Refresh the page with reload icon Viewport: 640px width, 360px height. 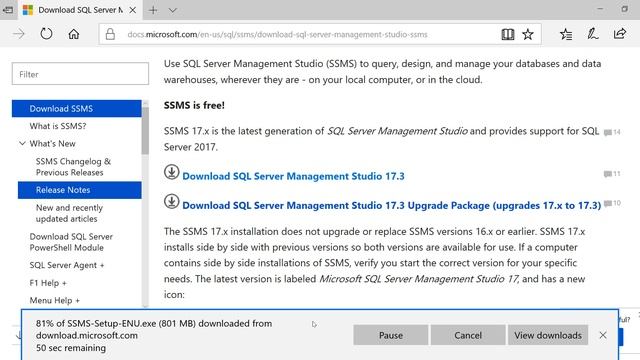click(46, 34)
